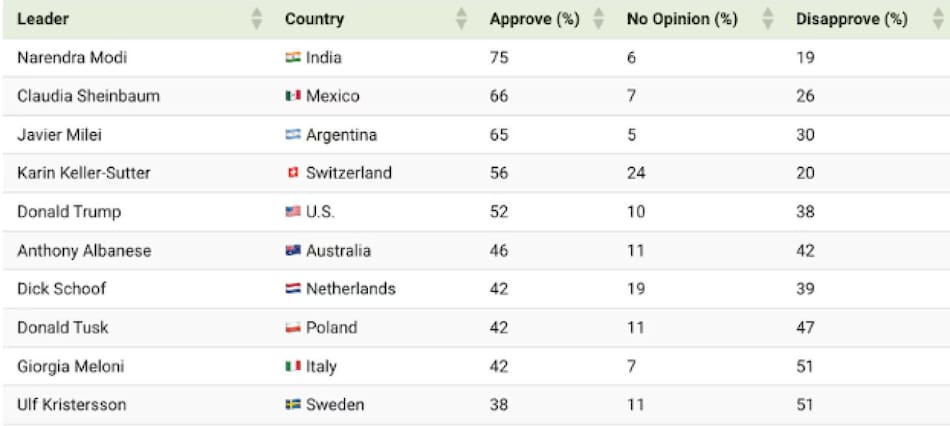Screen dimensions: 950x426
Task: Click the Argentina flag icon
Action: tap(293, 135)
